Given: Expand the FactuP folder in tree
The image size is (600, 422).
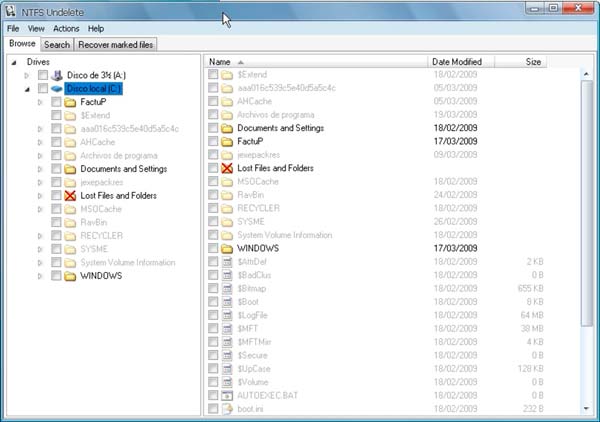Looking at the screenshot, I should [40, 102].
